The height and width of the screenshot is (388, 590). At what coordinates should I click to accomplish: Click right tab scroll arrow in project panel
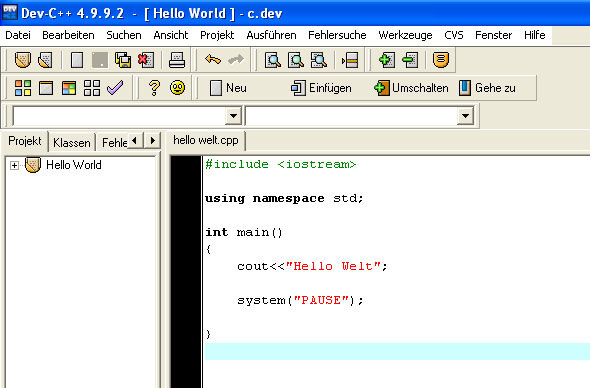pyautogui.click(x=152, y=141)
